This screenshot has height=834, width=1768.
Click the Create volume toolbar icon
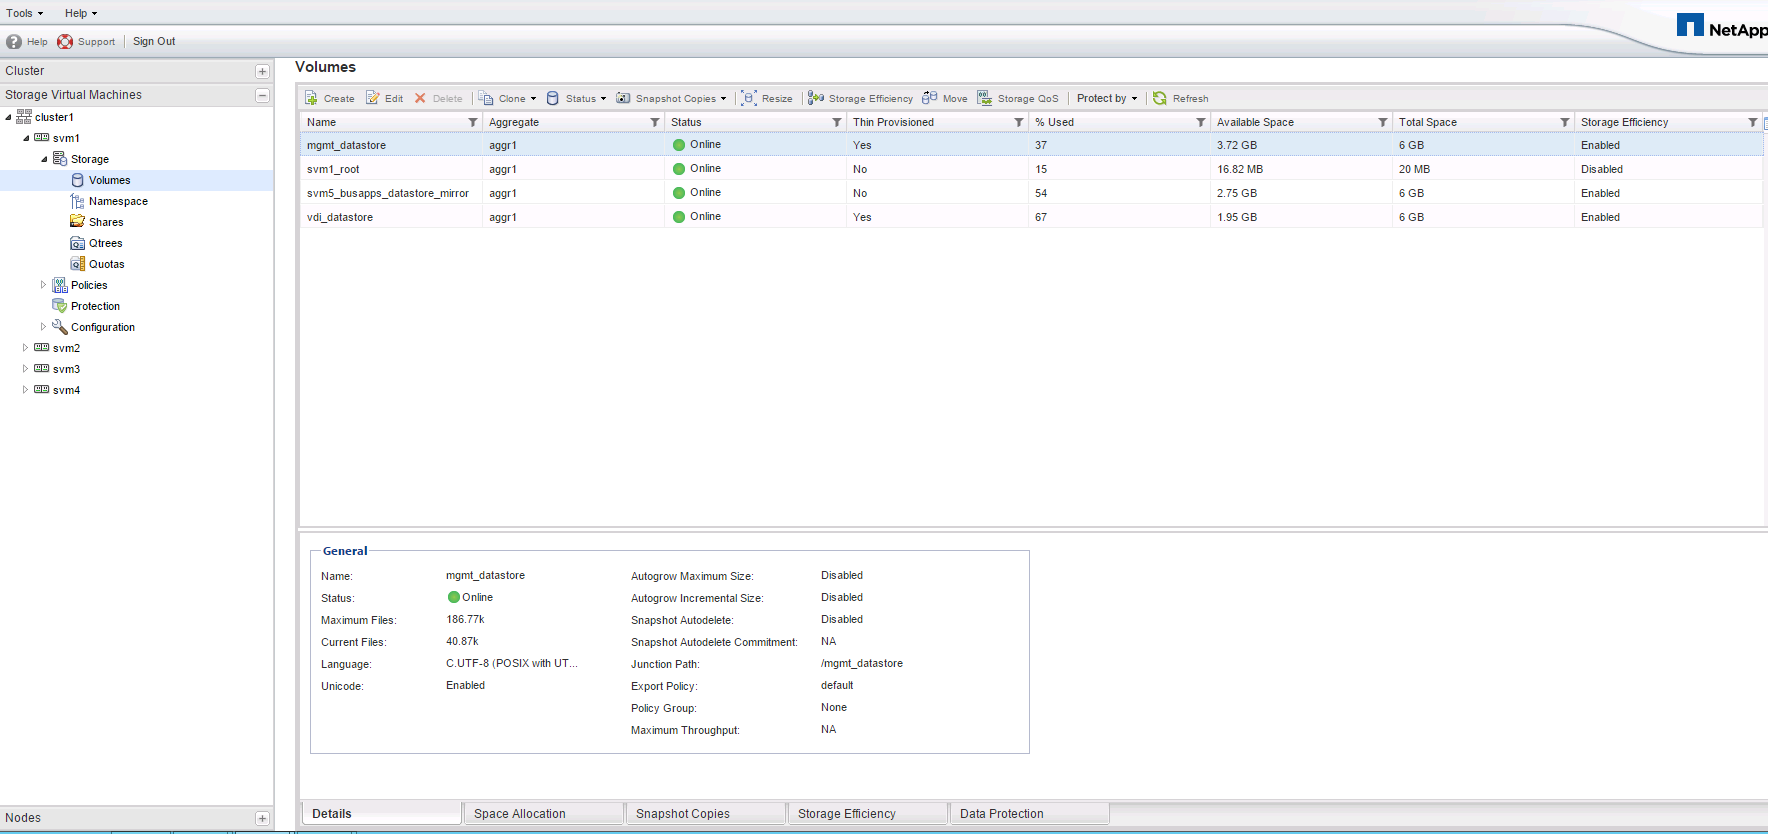pos(312,98)
